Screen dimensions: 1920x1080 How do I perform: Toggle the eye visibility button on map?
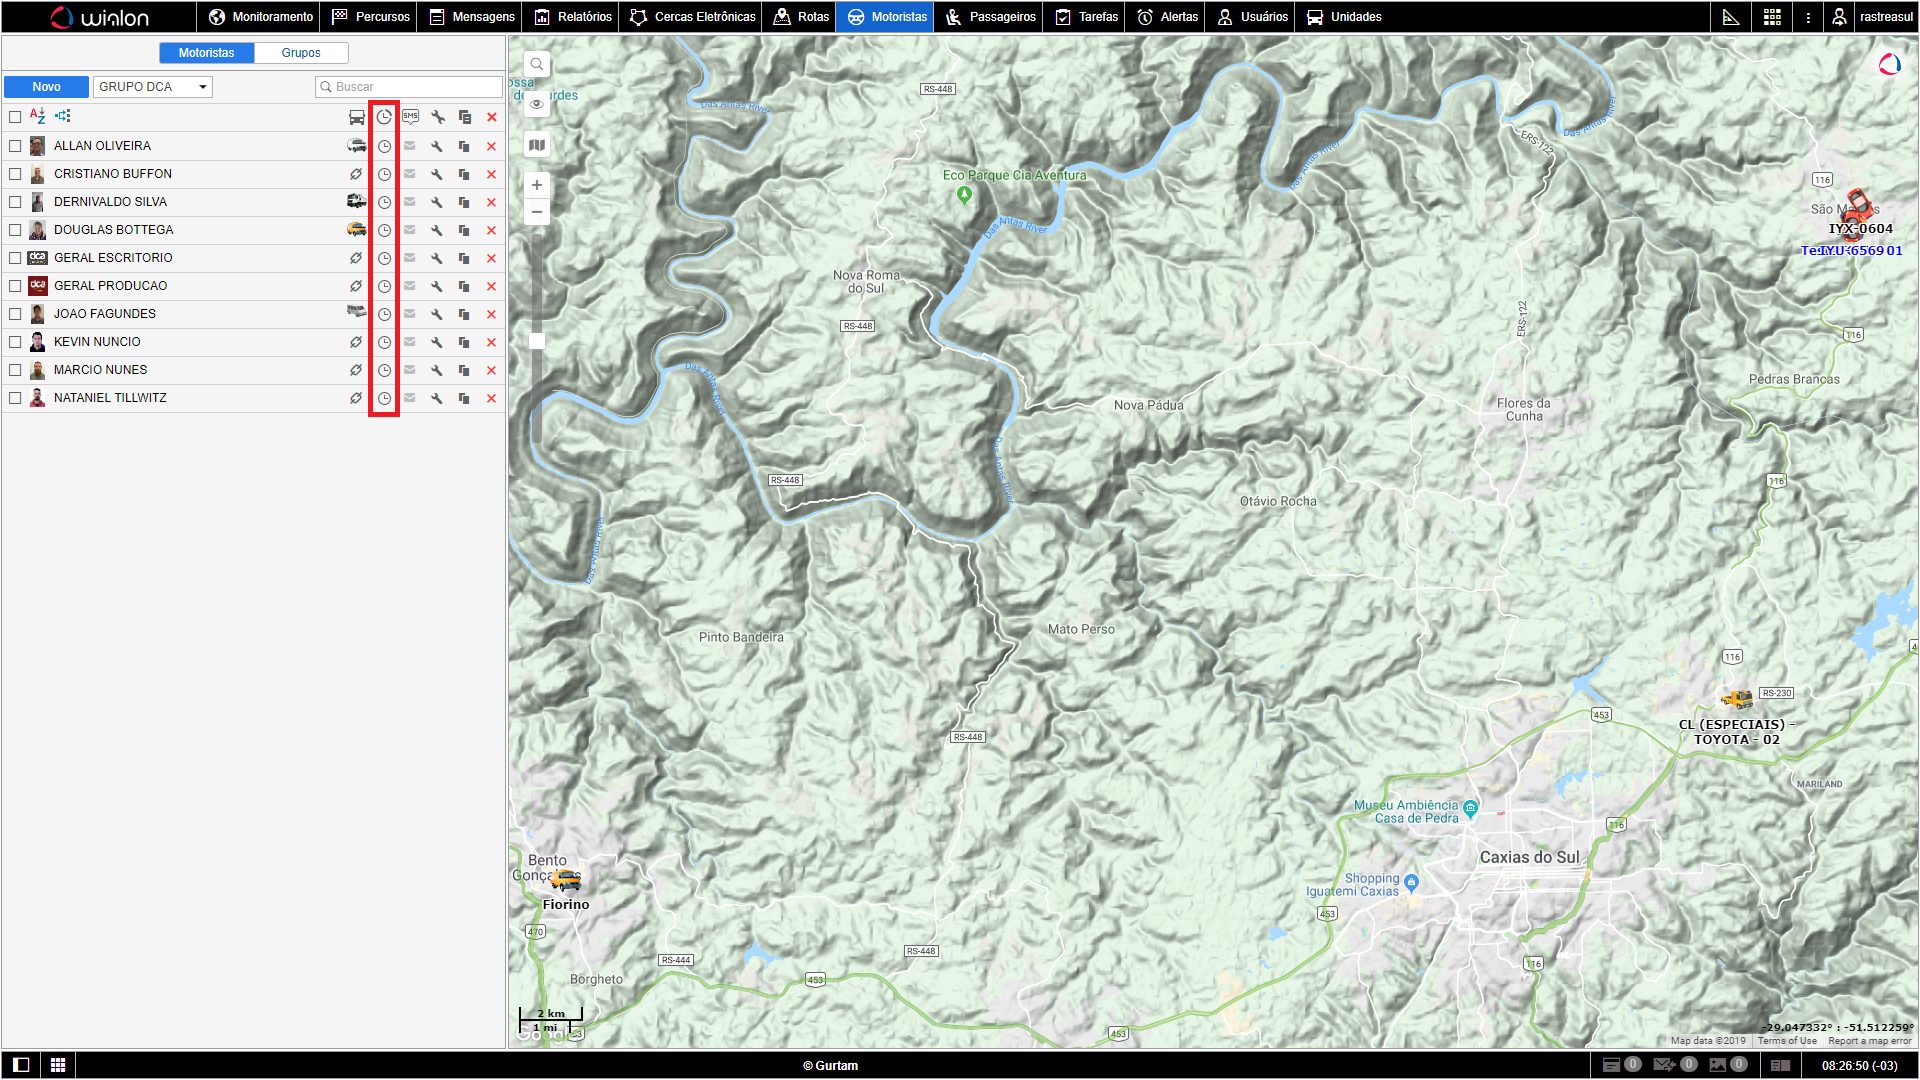click(x=537, y=104)
